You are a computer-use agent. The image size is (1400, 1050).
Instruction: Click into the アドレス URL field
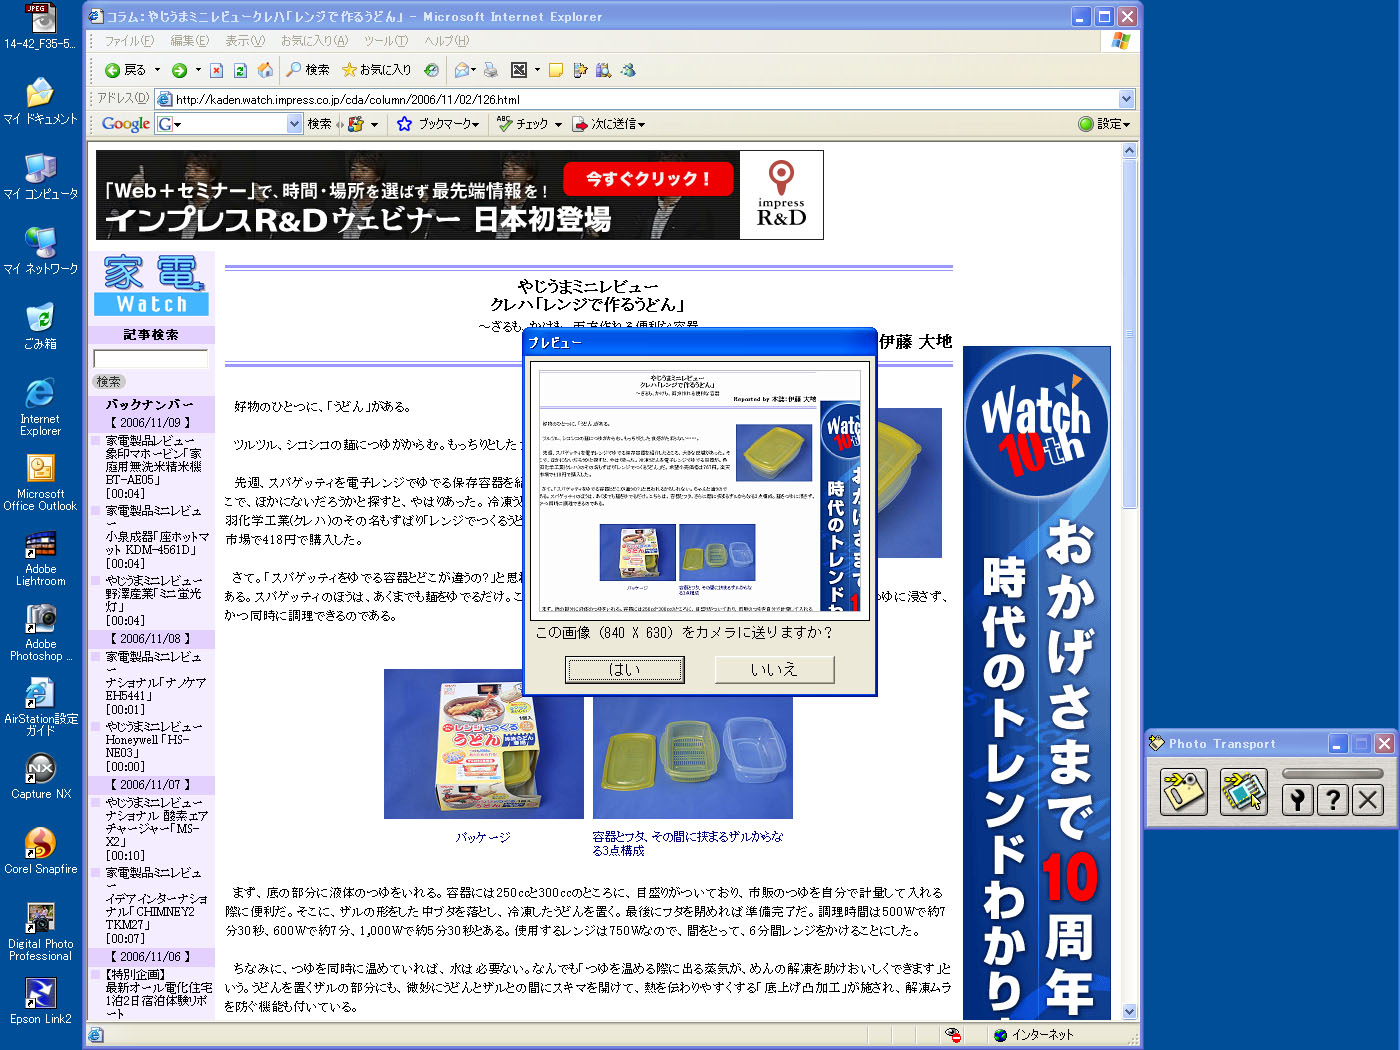[645, 99]
